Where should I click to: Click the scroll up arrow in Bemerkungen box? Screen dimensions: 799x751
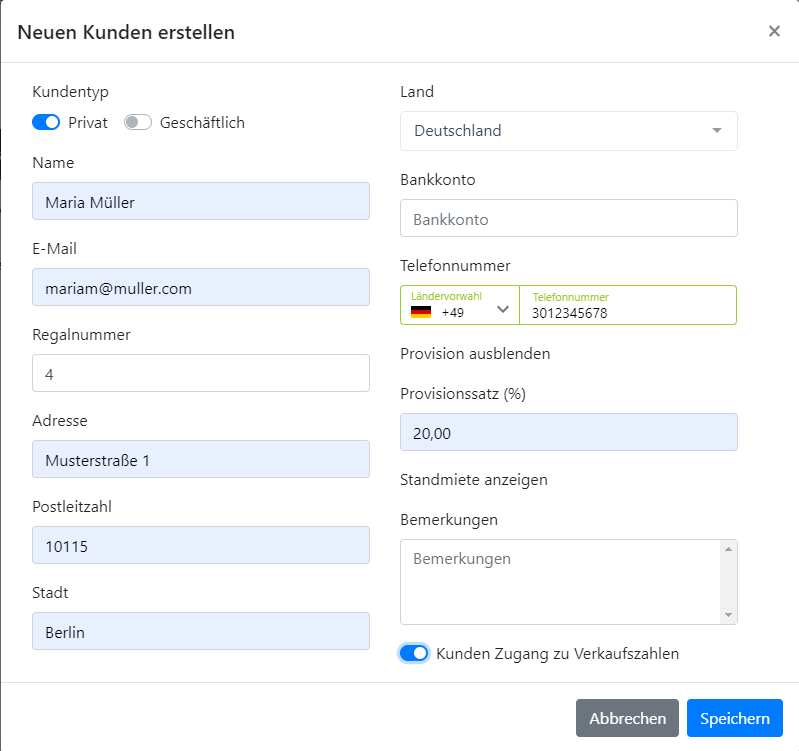(728, 549)
